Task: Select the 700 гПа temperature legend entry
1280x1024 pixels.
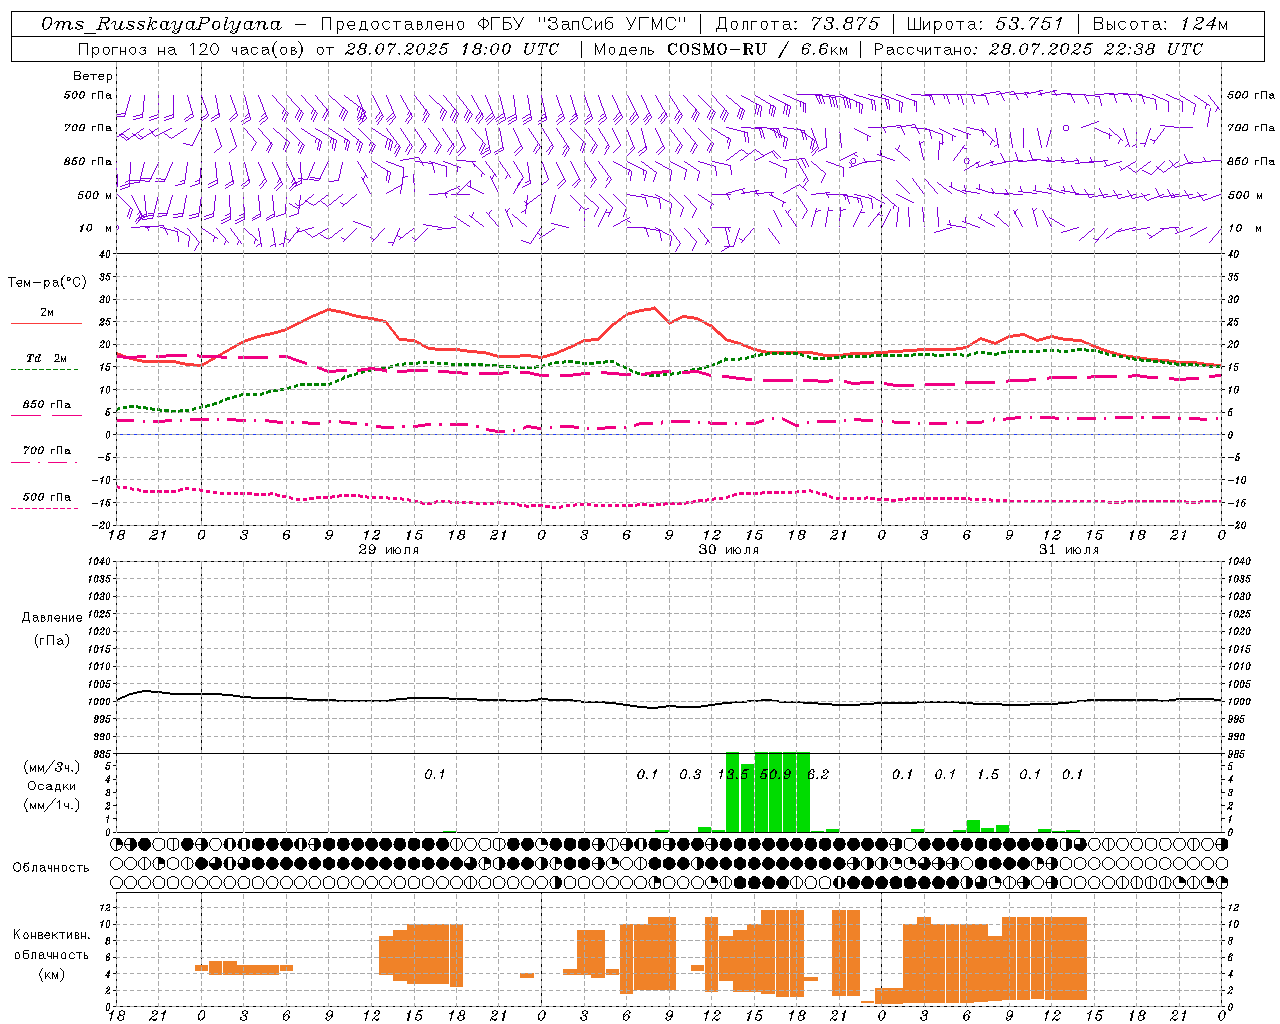Action: tap(47, 450)
